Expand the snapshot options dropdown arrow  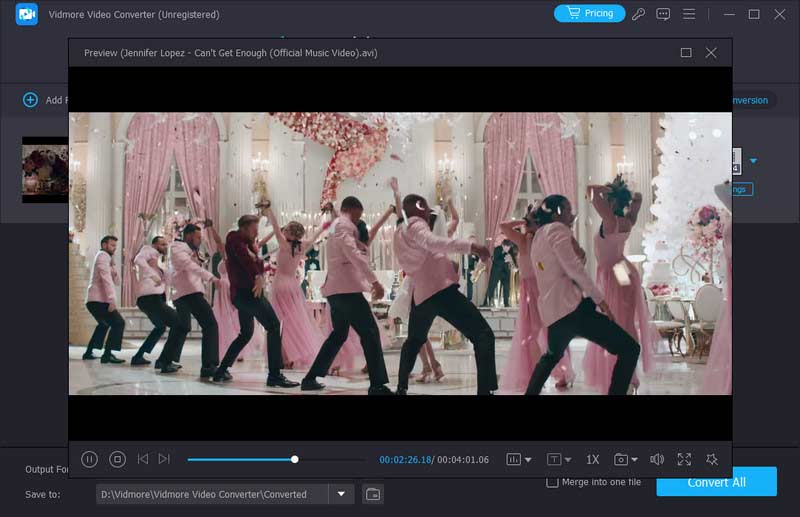634,460
